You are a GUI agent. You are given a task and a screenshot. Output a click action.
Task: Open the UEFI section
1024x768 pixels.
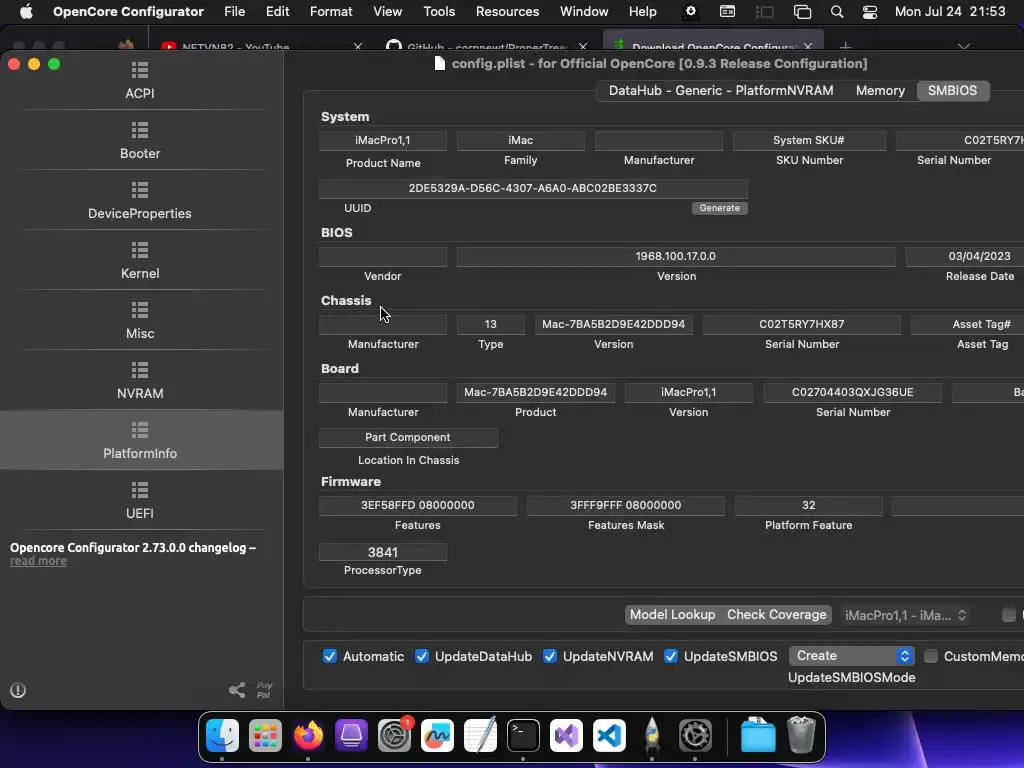(140, 501)
